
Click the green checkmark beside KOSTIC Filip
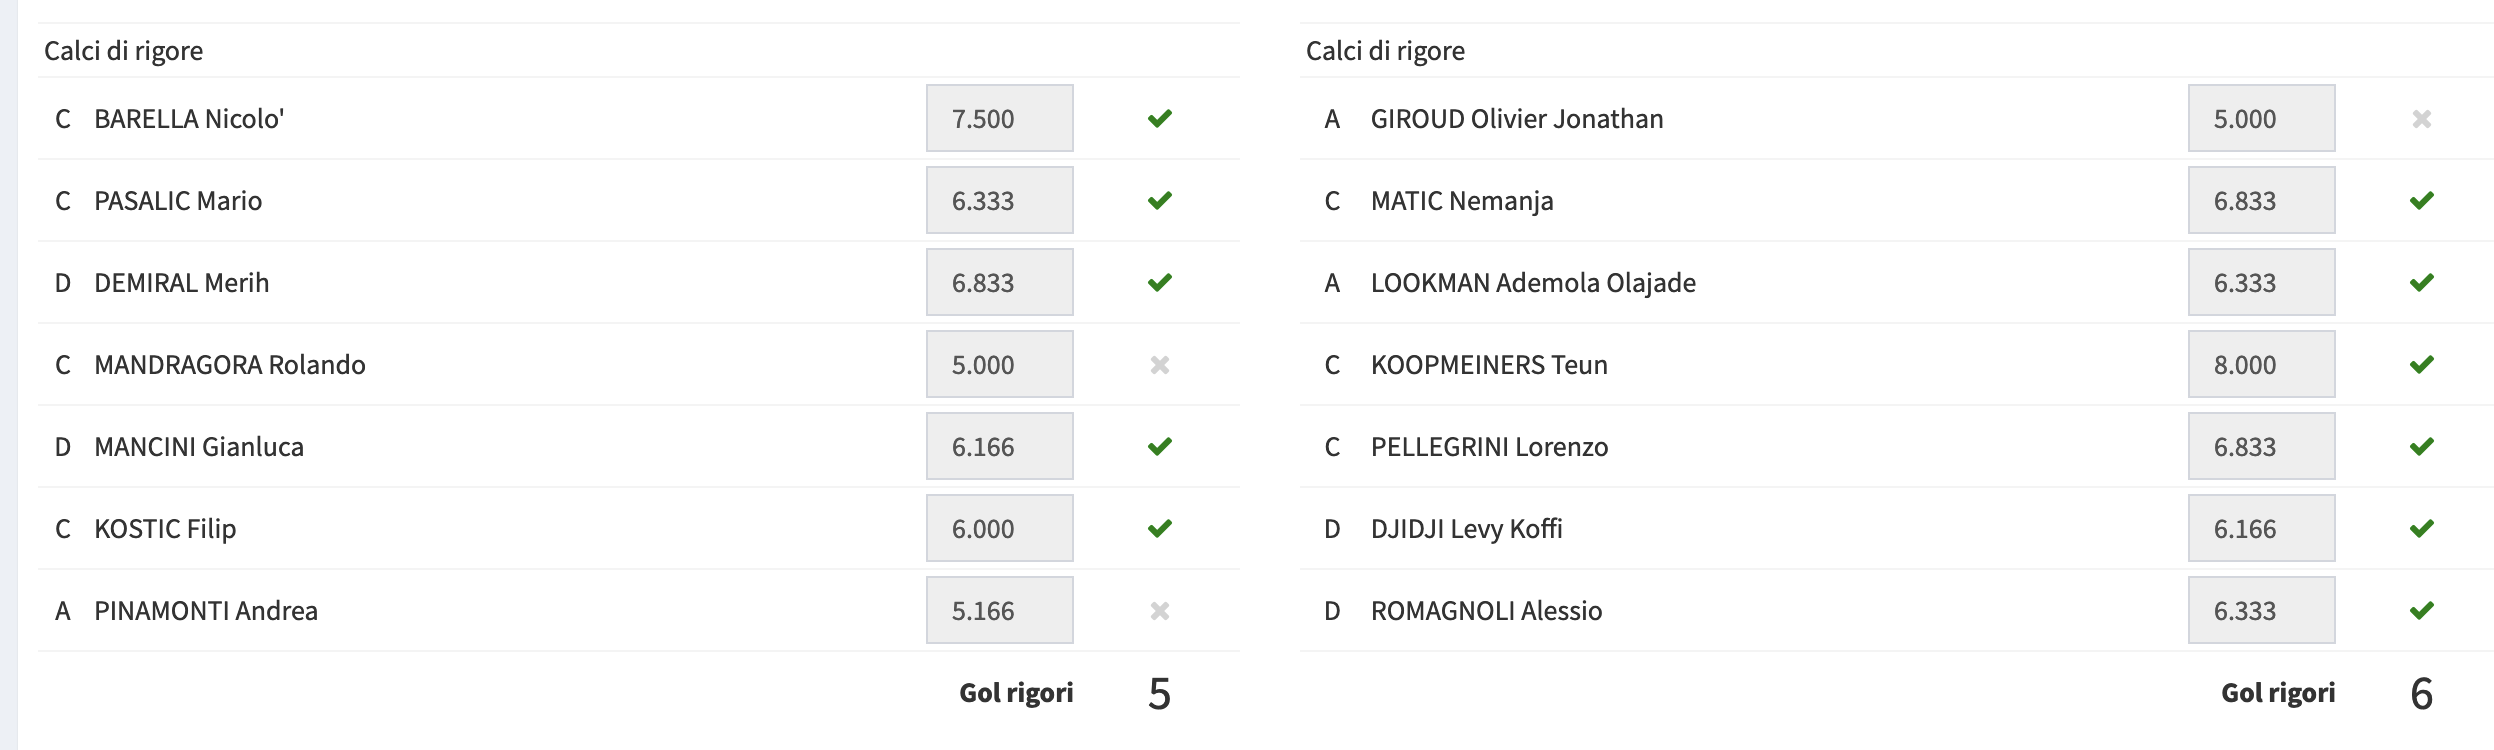pyautogui.click(x=1160, y=529)
